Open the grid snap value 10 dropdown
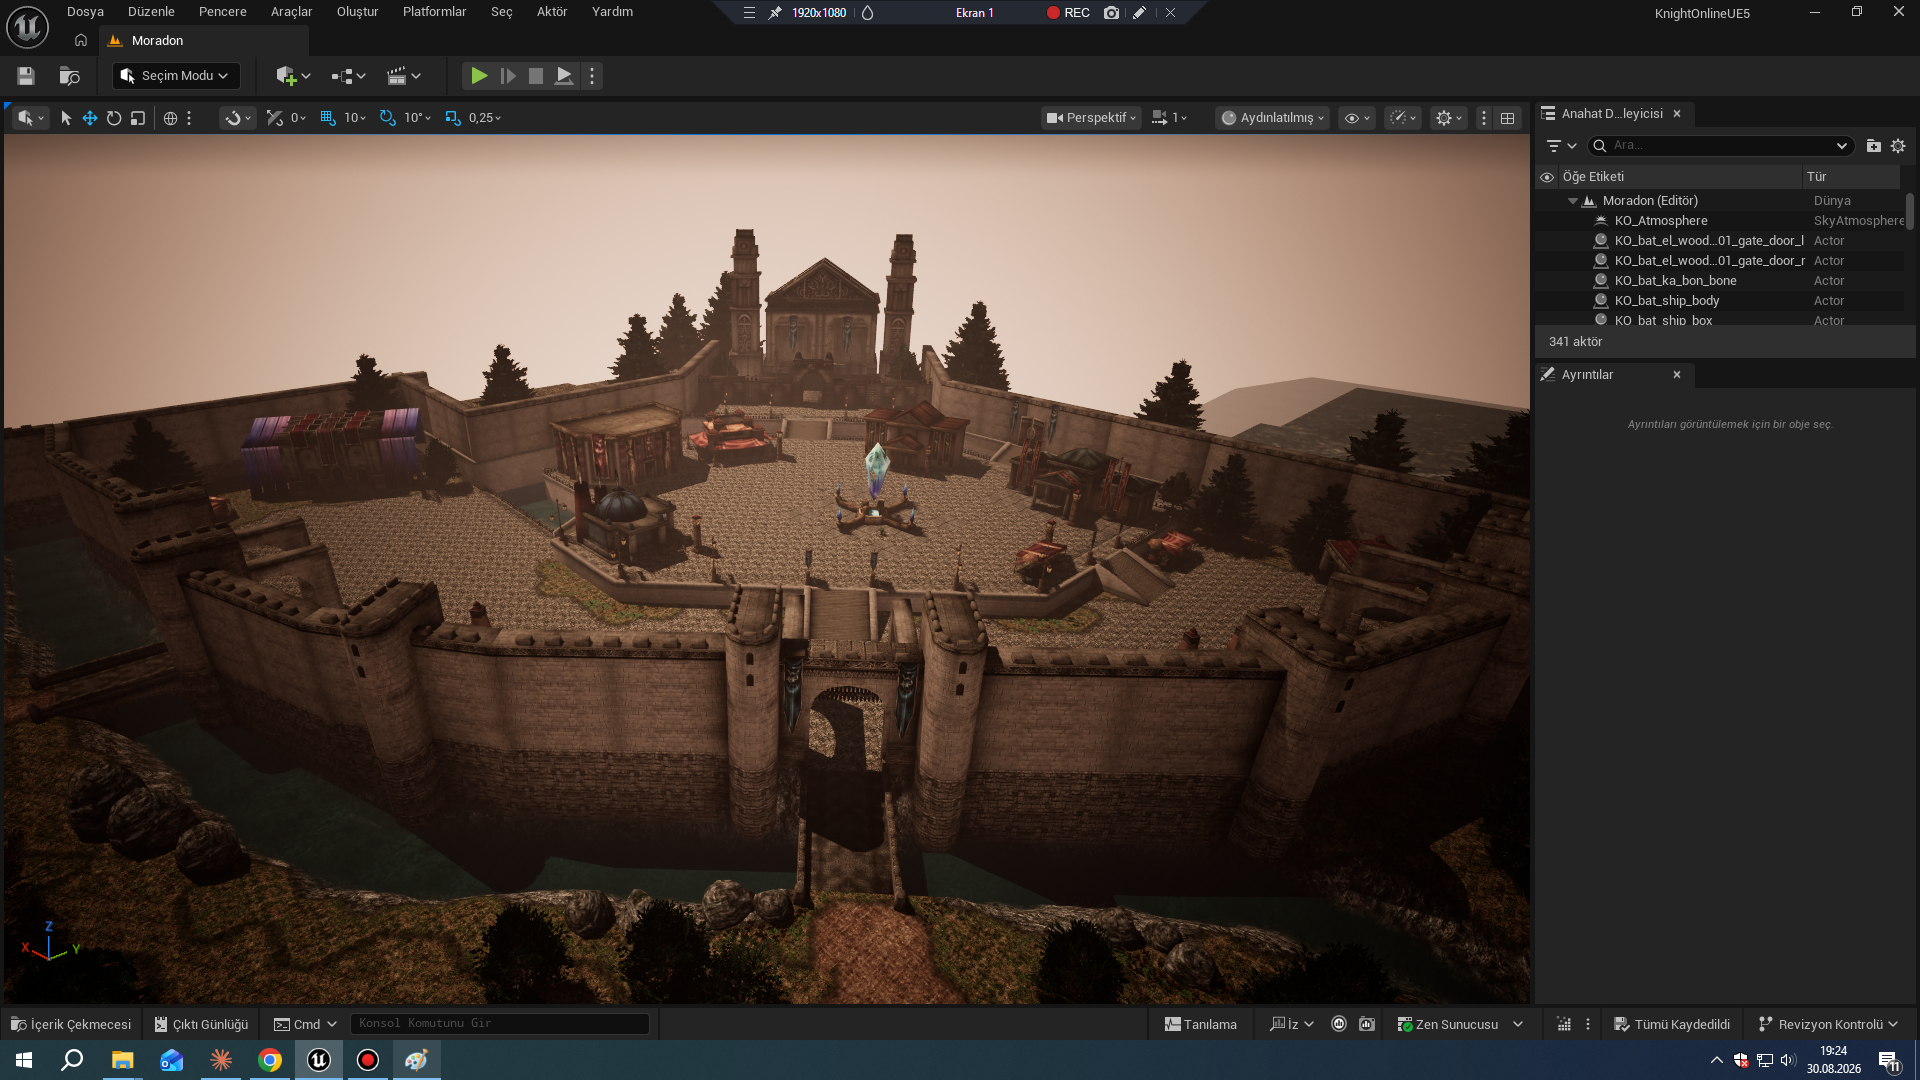Image resolution: width=1920 pixels, height=1080 pixels. coord(355,118)
